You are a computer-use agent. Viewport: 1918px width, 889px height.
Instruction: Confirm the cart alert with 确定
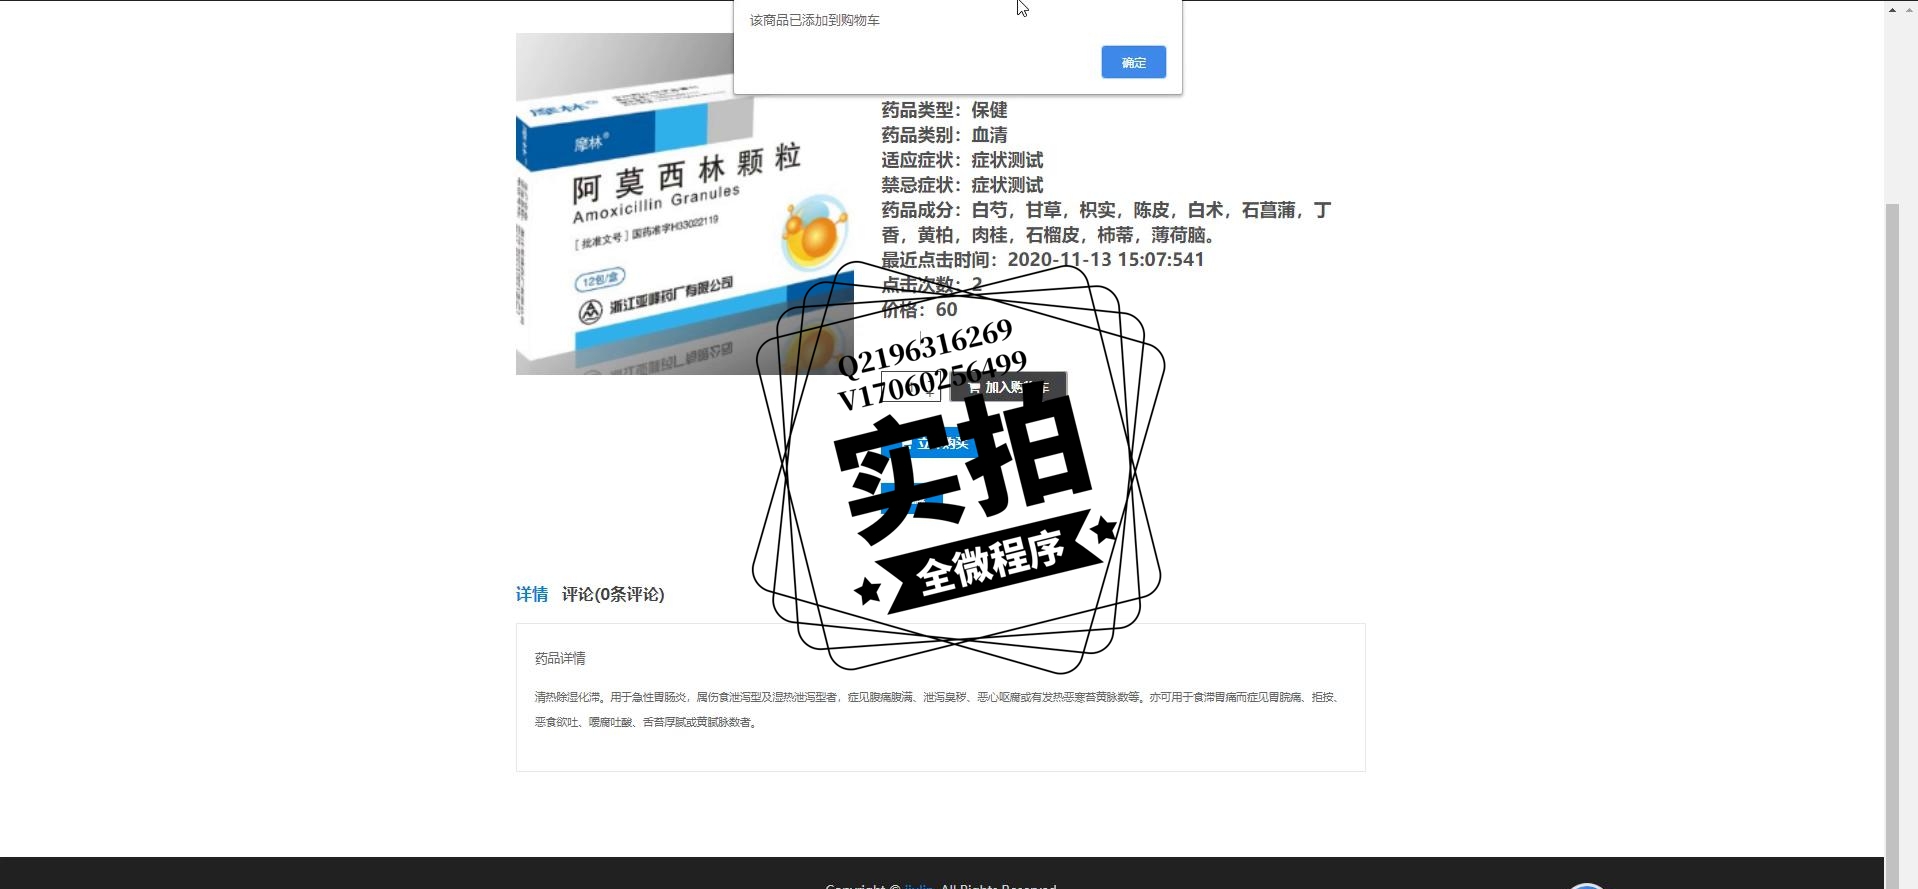1133,62
